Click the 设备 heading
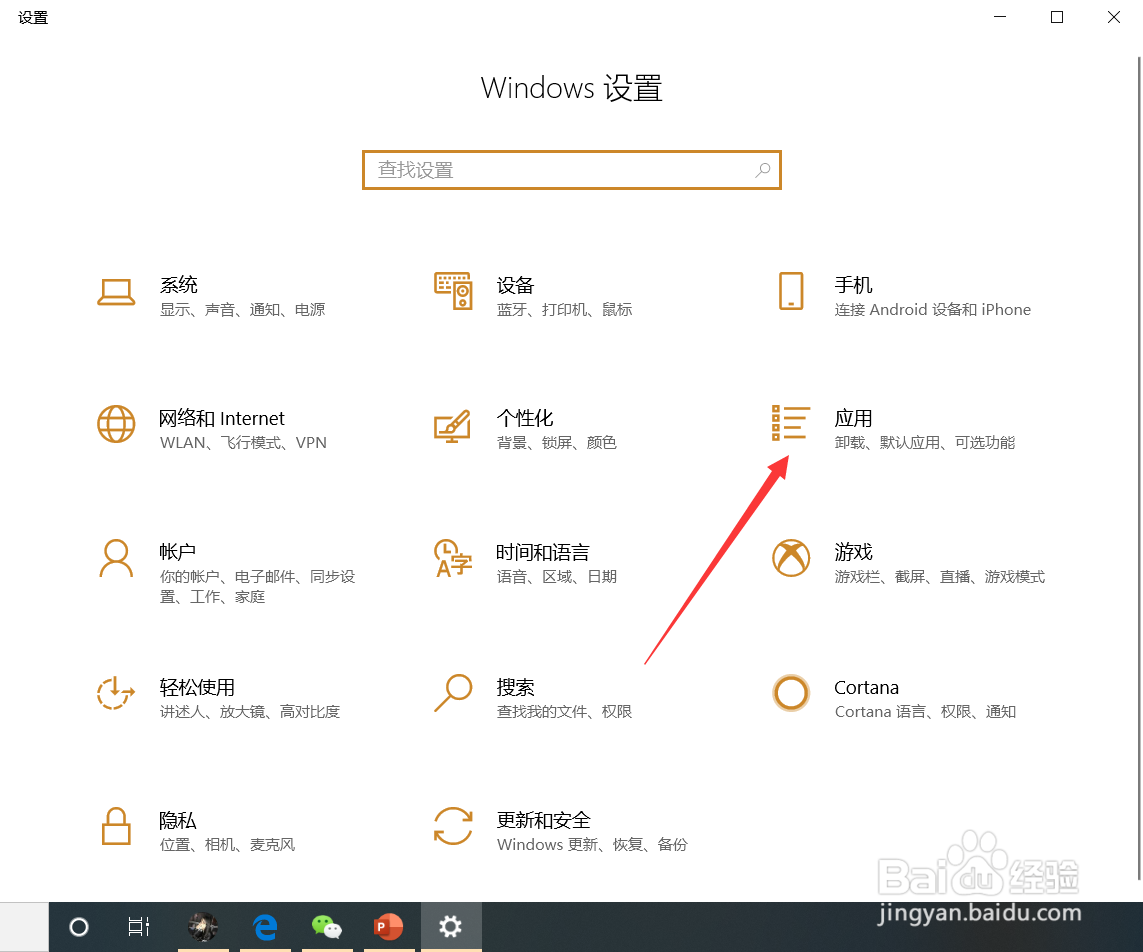The image size is (1143, 952). click(x=515, y=285)
